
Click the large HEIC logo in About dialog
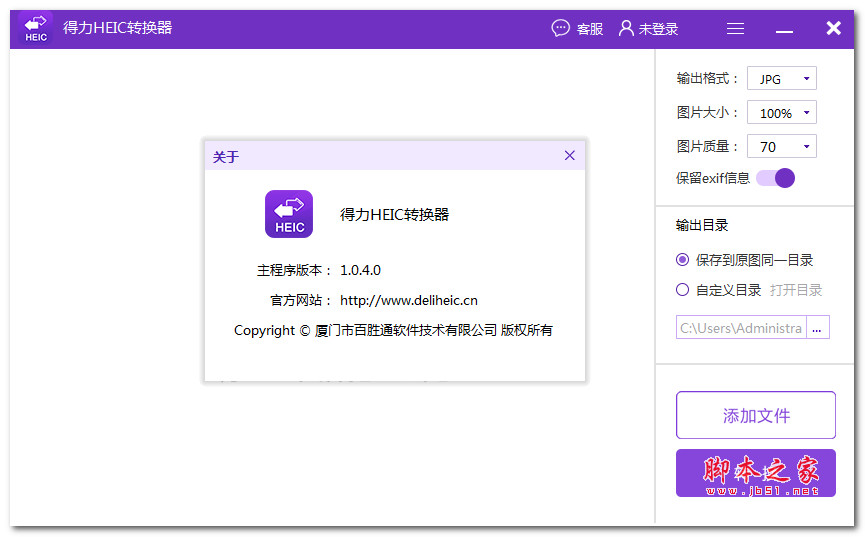pos(289,214)
